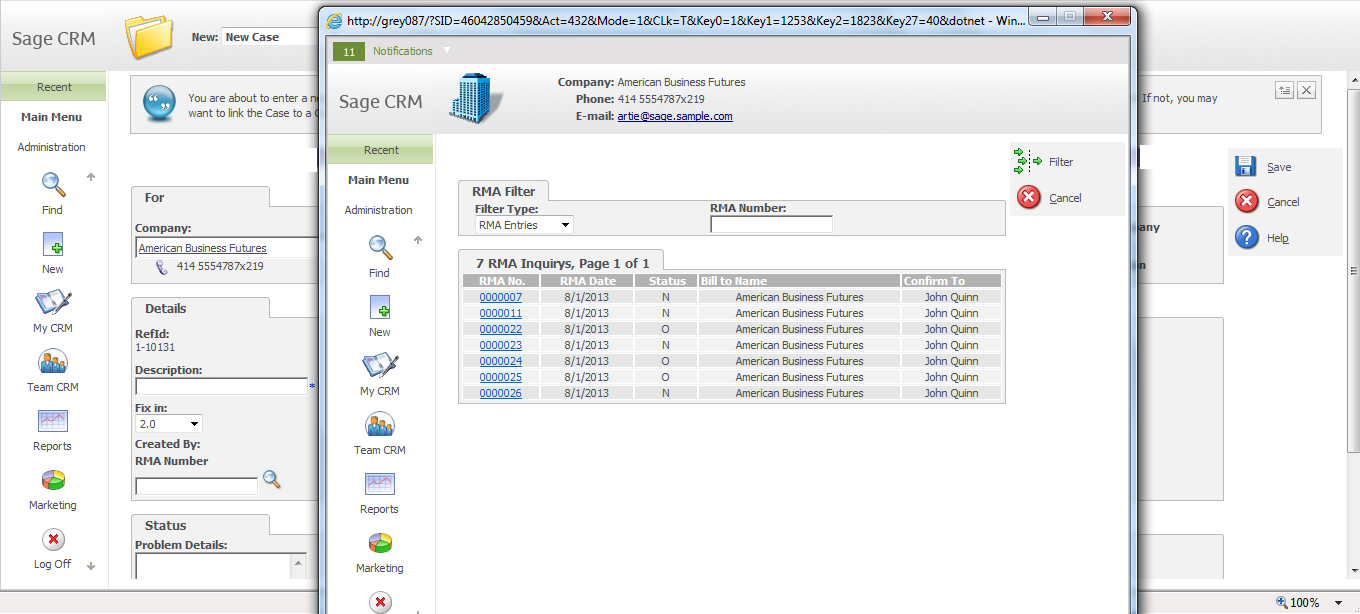The width and height of the screenshot is (1360, 614).
Task: Click the 8/1/2013 date in the 0000026 row
Action: click(587, 393)
